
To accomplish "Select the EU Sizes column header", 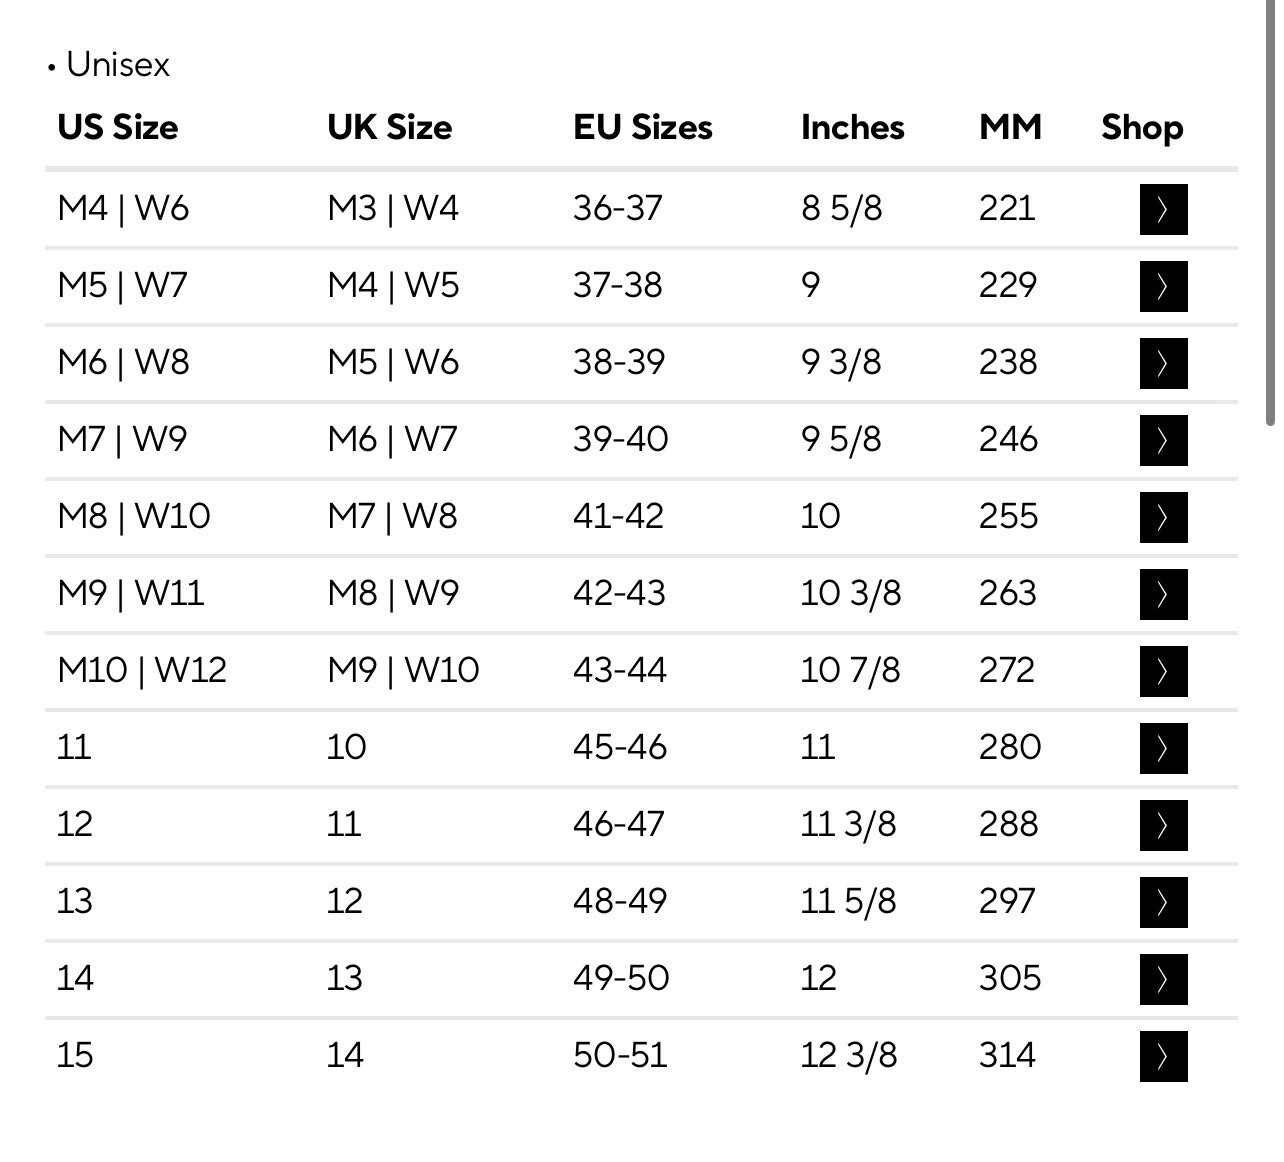I will [x=643, y=127].
